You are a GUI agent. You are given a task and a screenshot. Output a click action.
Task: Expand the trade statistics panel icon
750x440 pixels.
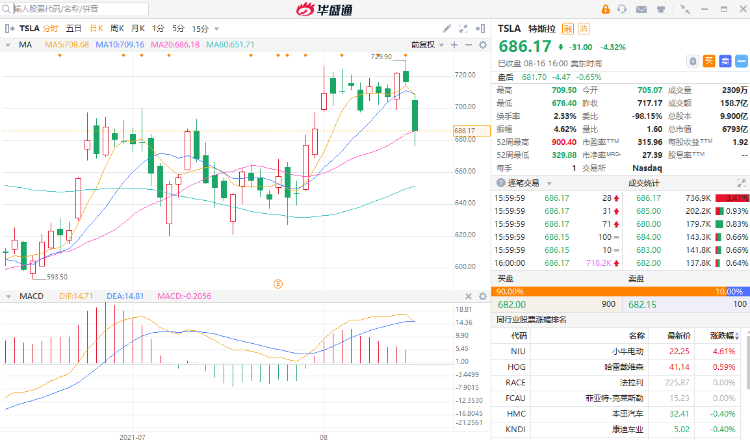[742, 182]
